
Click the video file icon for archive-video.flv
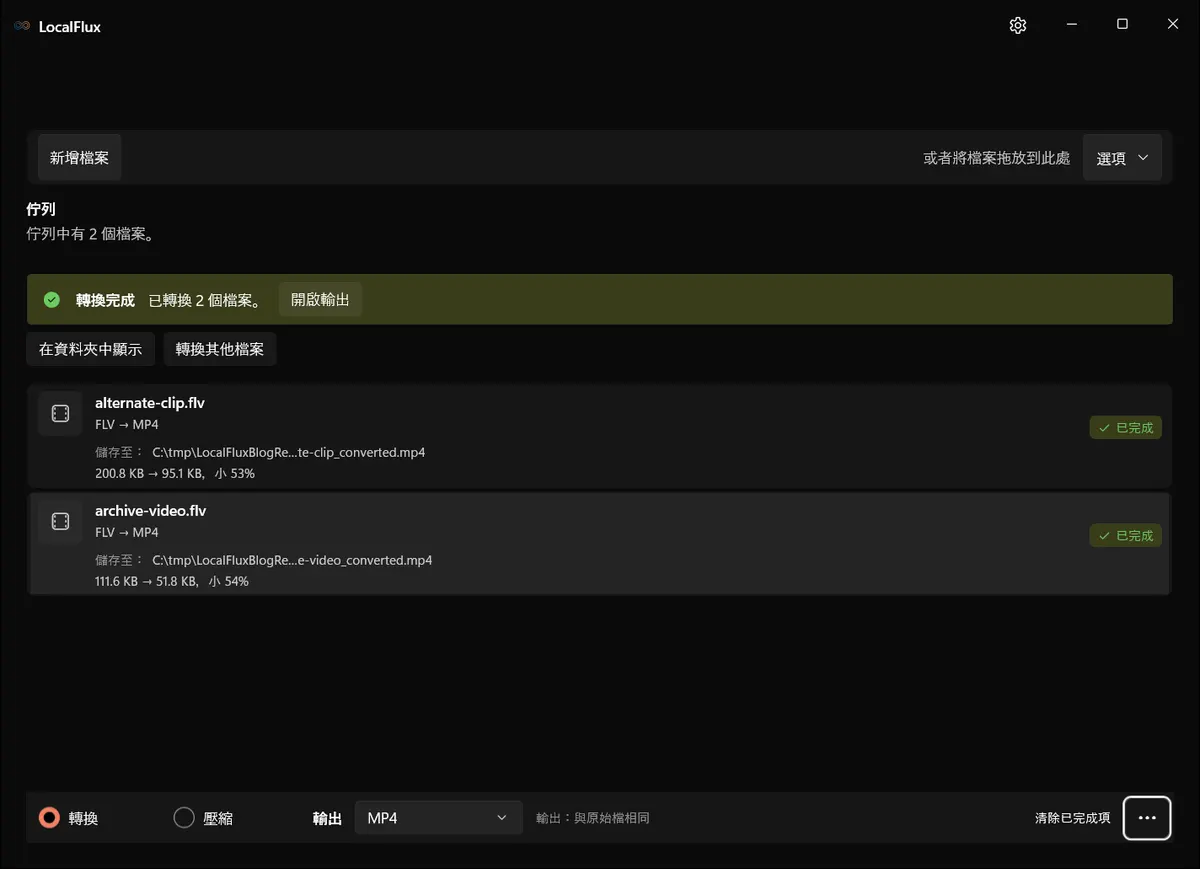[x=60, y=522]
